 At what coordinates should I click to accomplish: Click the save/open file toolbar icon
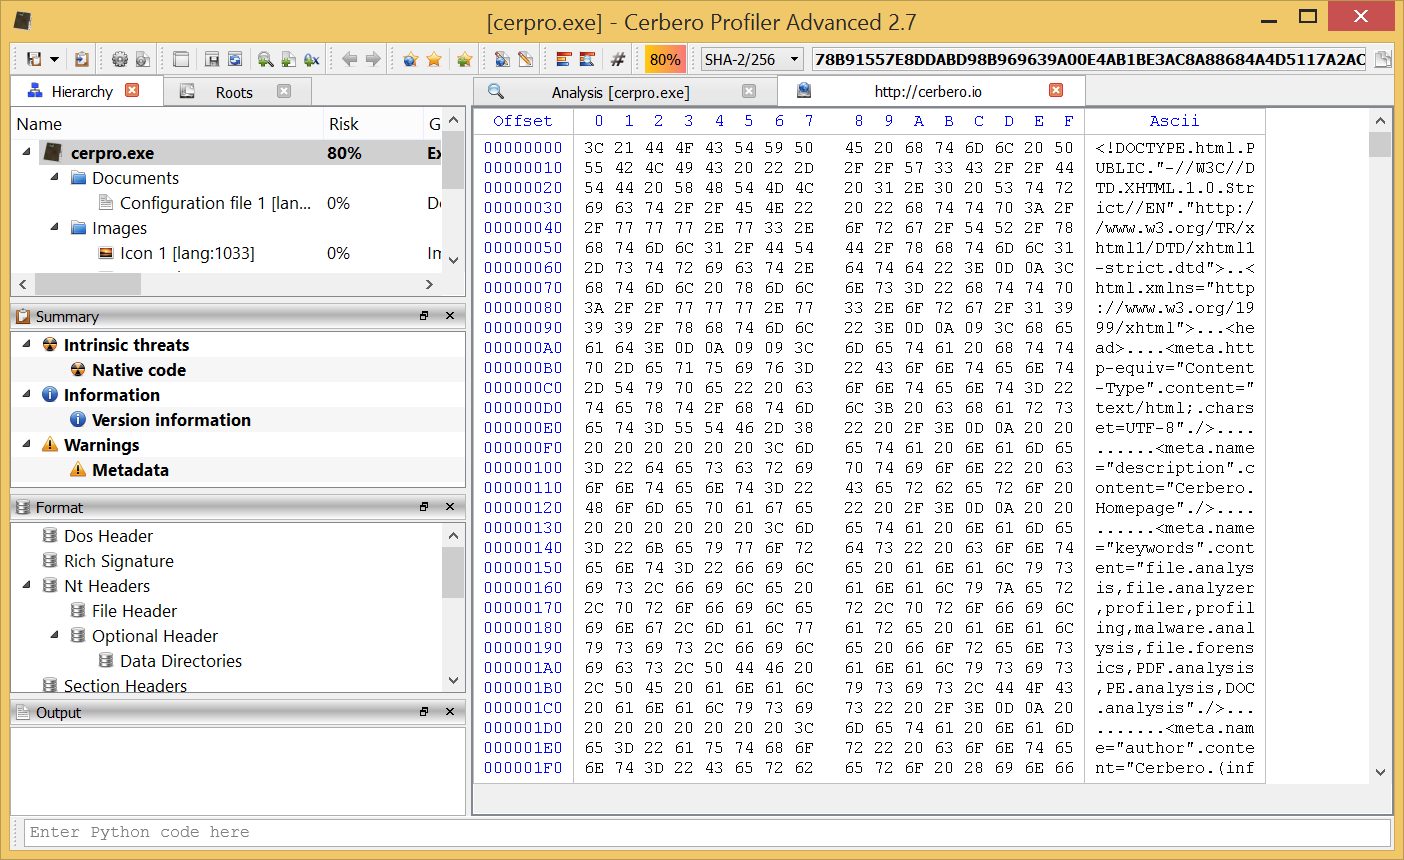pyautogui.click(x=34, y=59)
